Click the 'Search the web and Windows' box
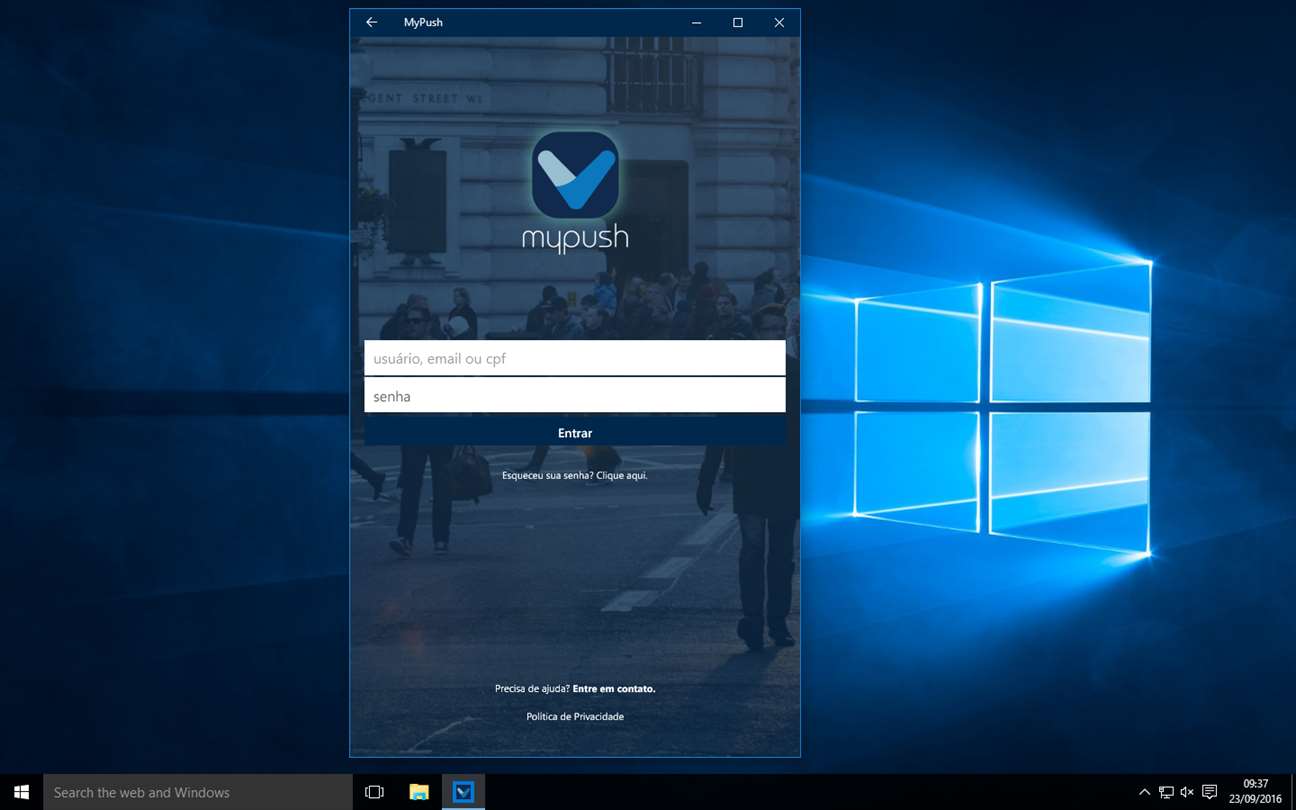This screenshot has width=1296, height=810. click(x=198, y=792)
